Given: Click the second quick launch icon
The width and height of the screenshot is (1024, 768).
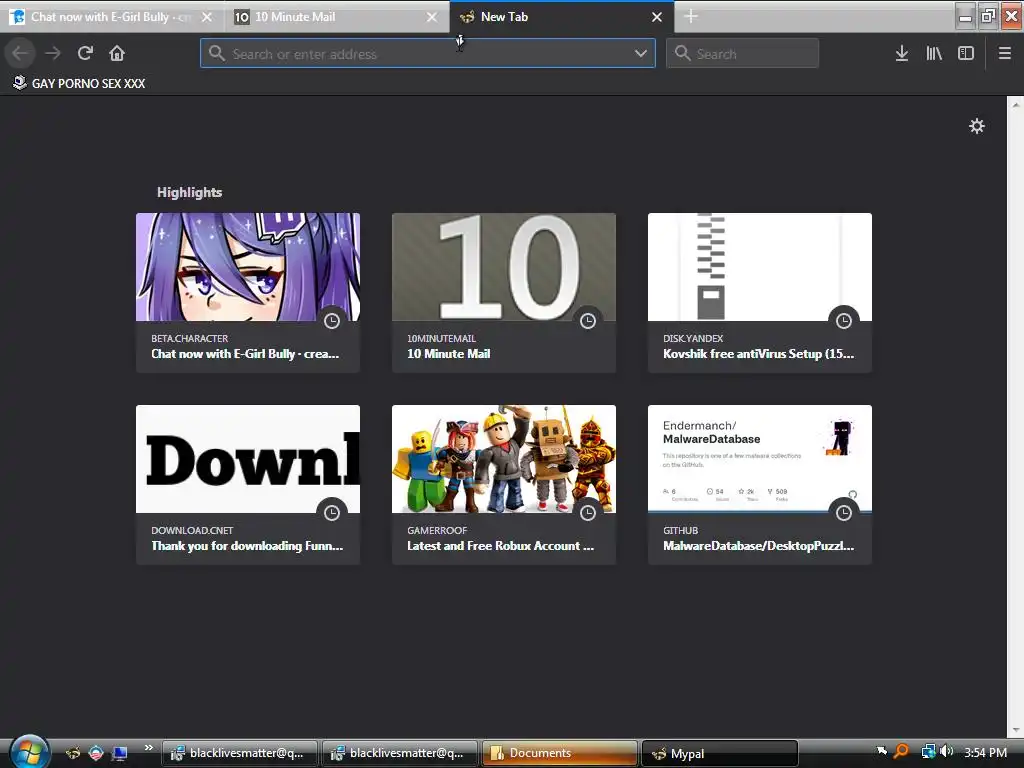Looking at the screenshot, I should click(x=96, y=753).
